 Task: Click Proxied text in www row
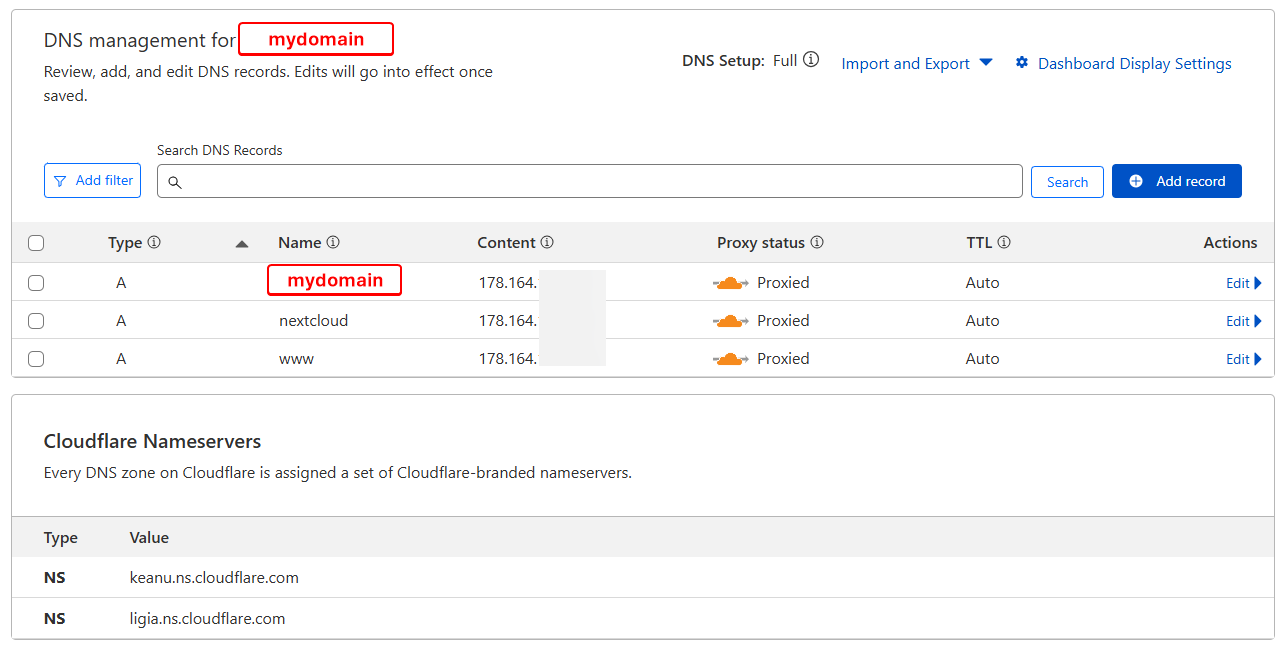tap(783, 359)
